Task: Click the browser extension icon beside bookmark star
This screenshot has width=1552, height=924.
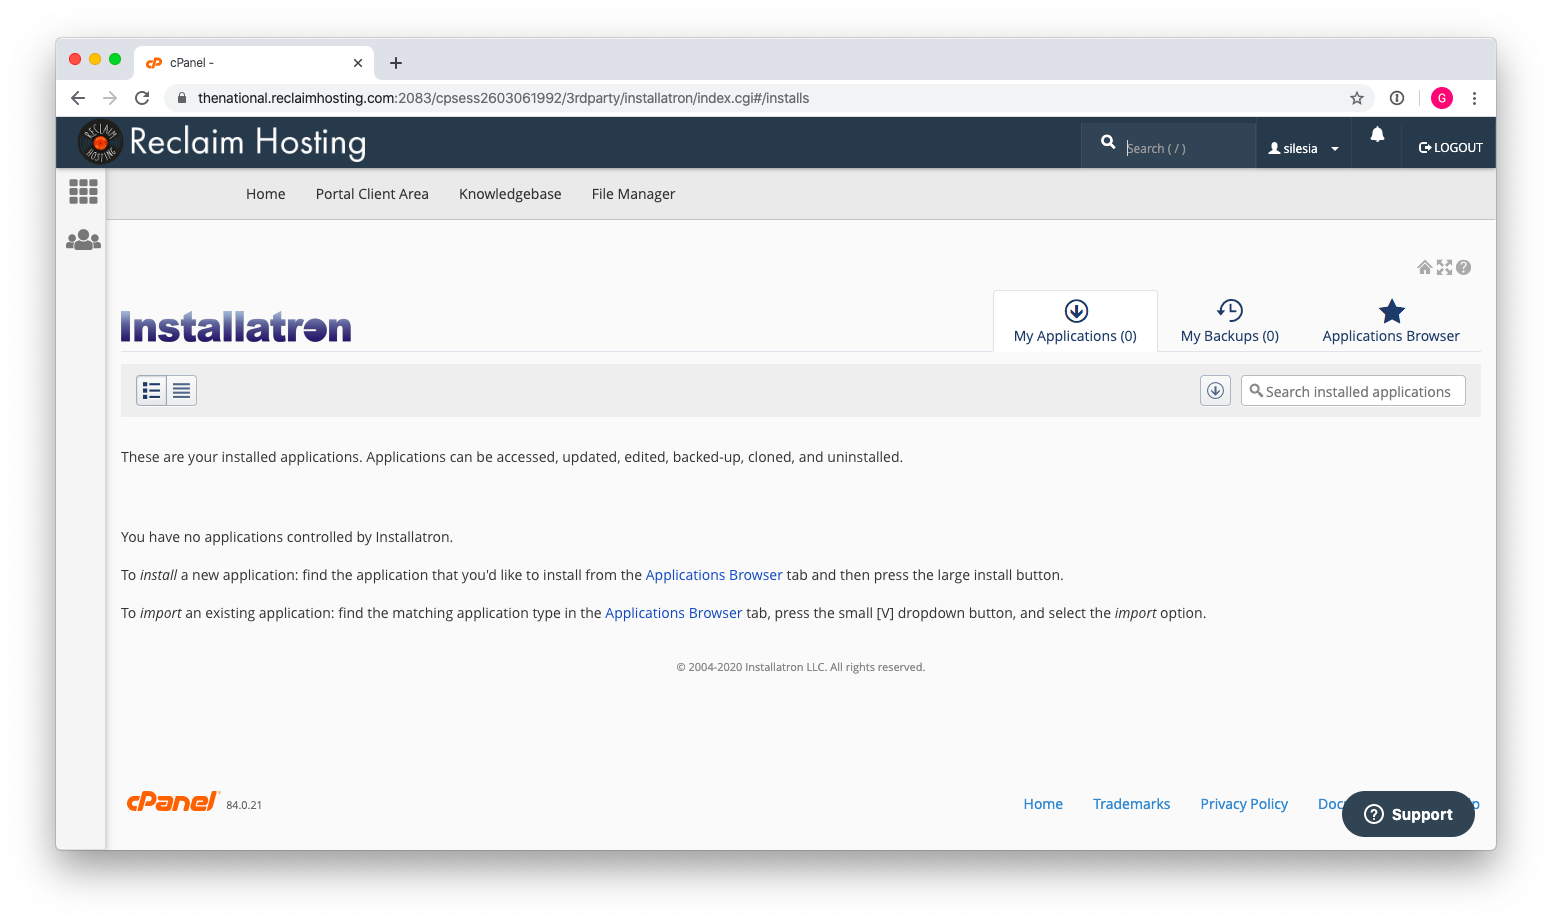Action: pyautogui.click(x=1397, y=98)
